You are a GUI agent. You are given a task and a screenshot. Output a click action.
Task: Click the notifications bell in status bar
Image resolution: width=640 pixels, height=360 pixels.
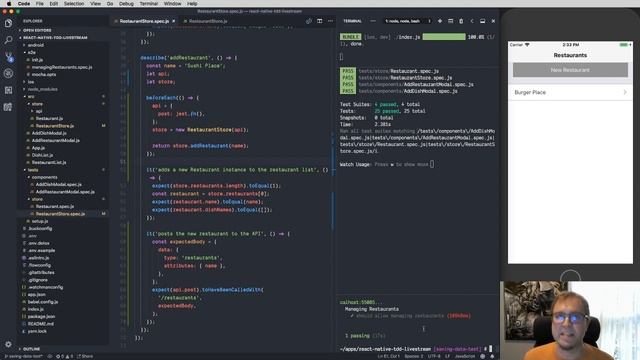coord(492,356)
